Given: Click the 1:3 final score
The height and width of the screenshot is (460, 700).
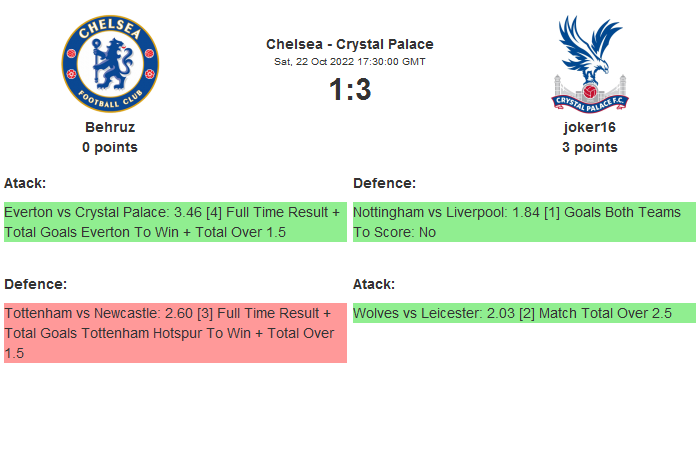Looking at the screenshot, I should tap(350, 90).
